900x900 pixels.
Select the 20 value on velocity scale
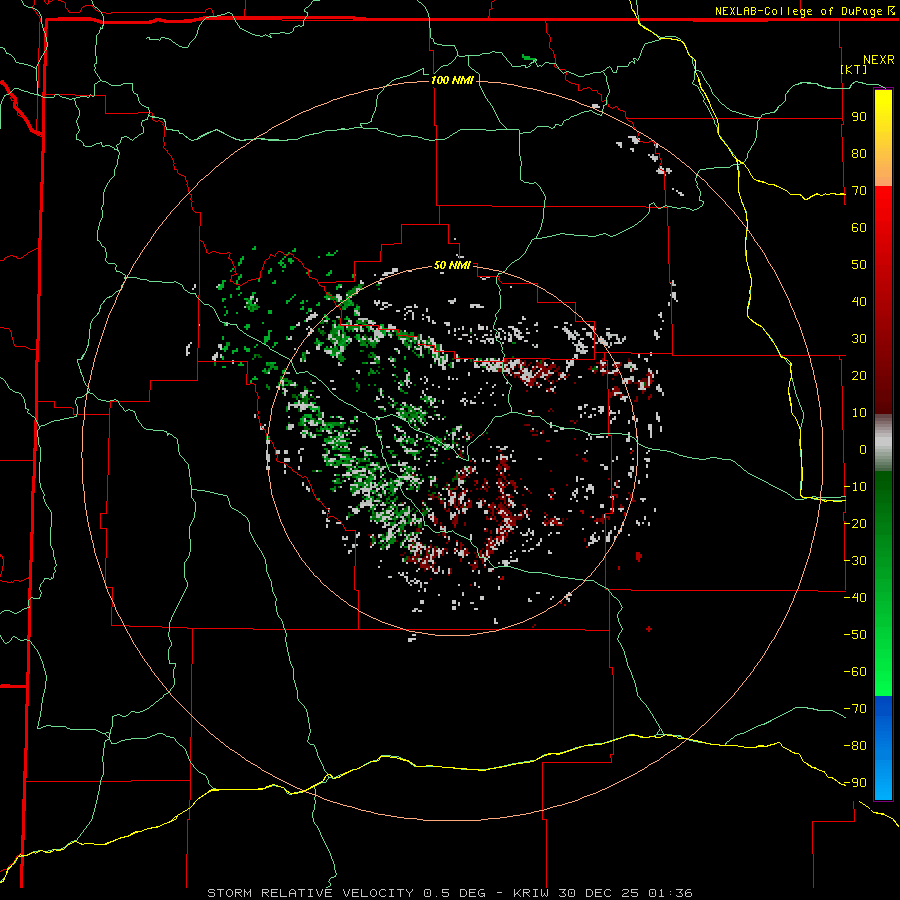859,375
